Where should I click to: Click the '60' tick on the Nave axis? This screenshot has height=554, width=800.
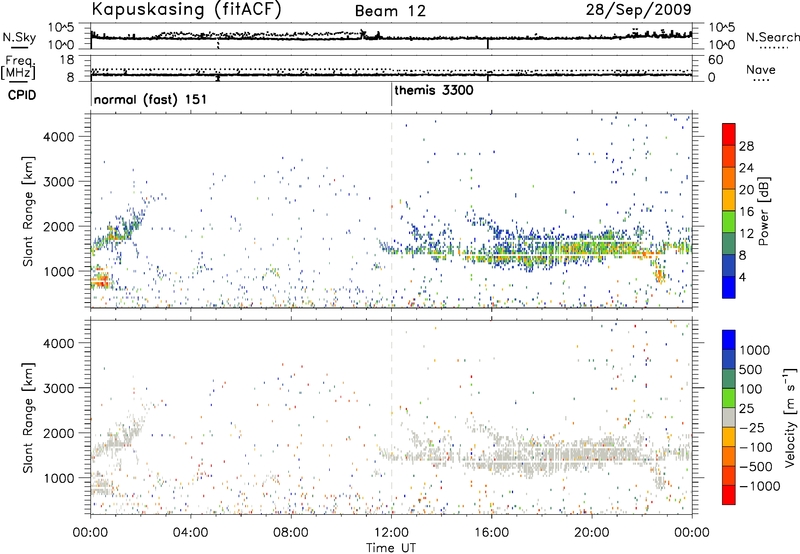[x=716, y=60]
